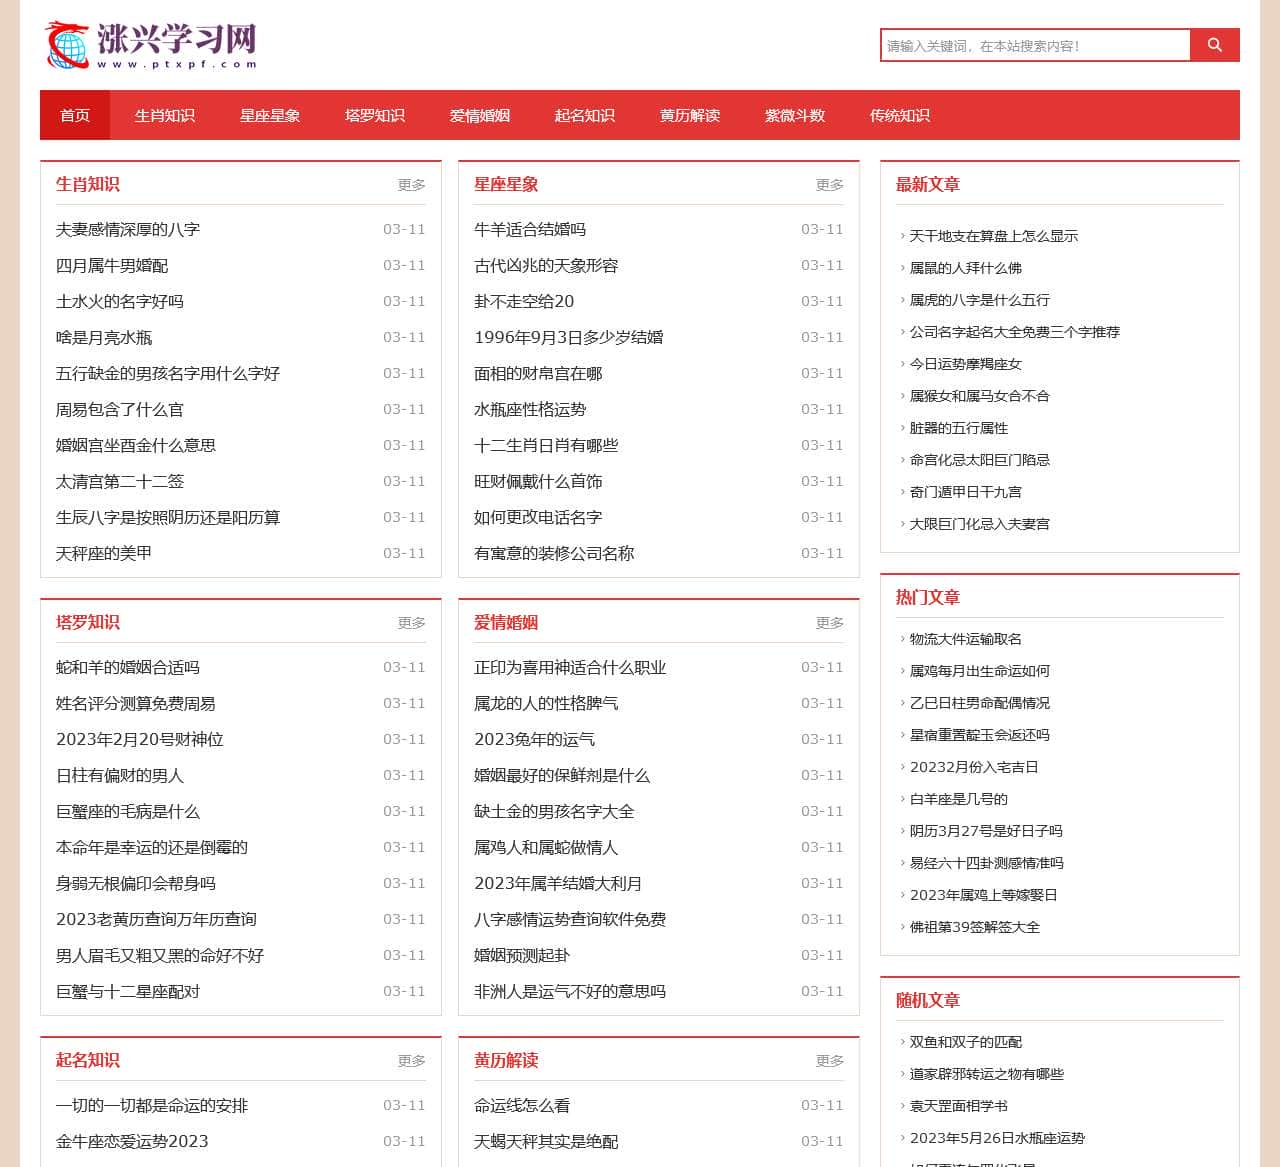Open hot article 物流大件运输取名
Image resolution: width=1280 pixels, height=1167 pixels.
pyautogui.click(x=966, y=639)
